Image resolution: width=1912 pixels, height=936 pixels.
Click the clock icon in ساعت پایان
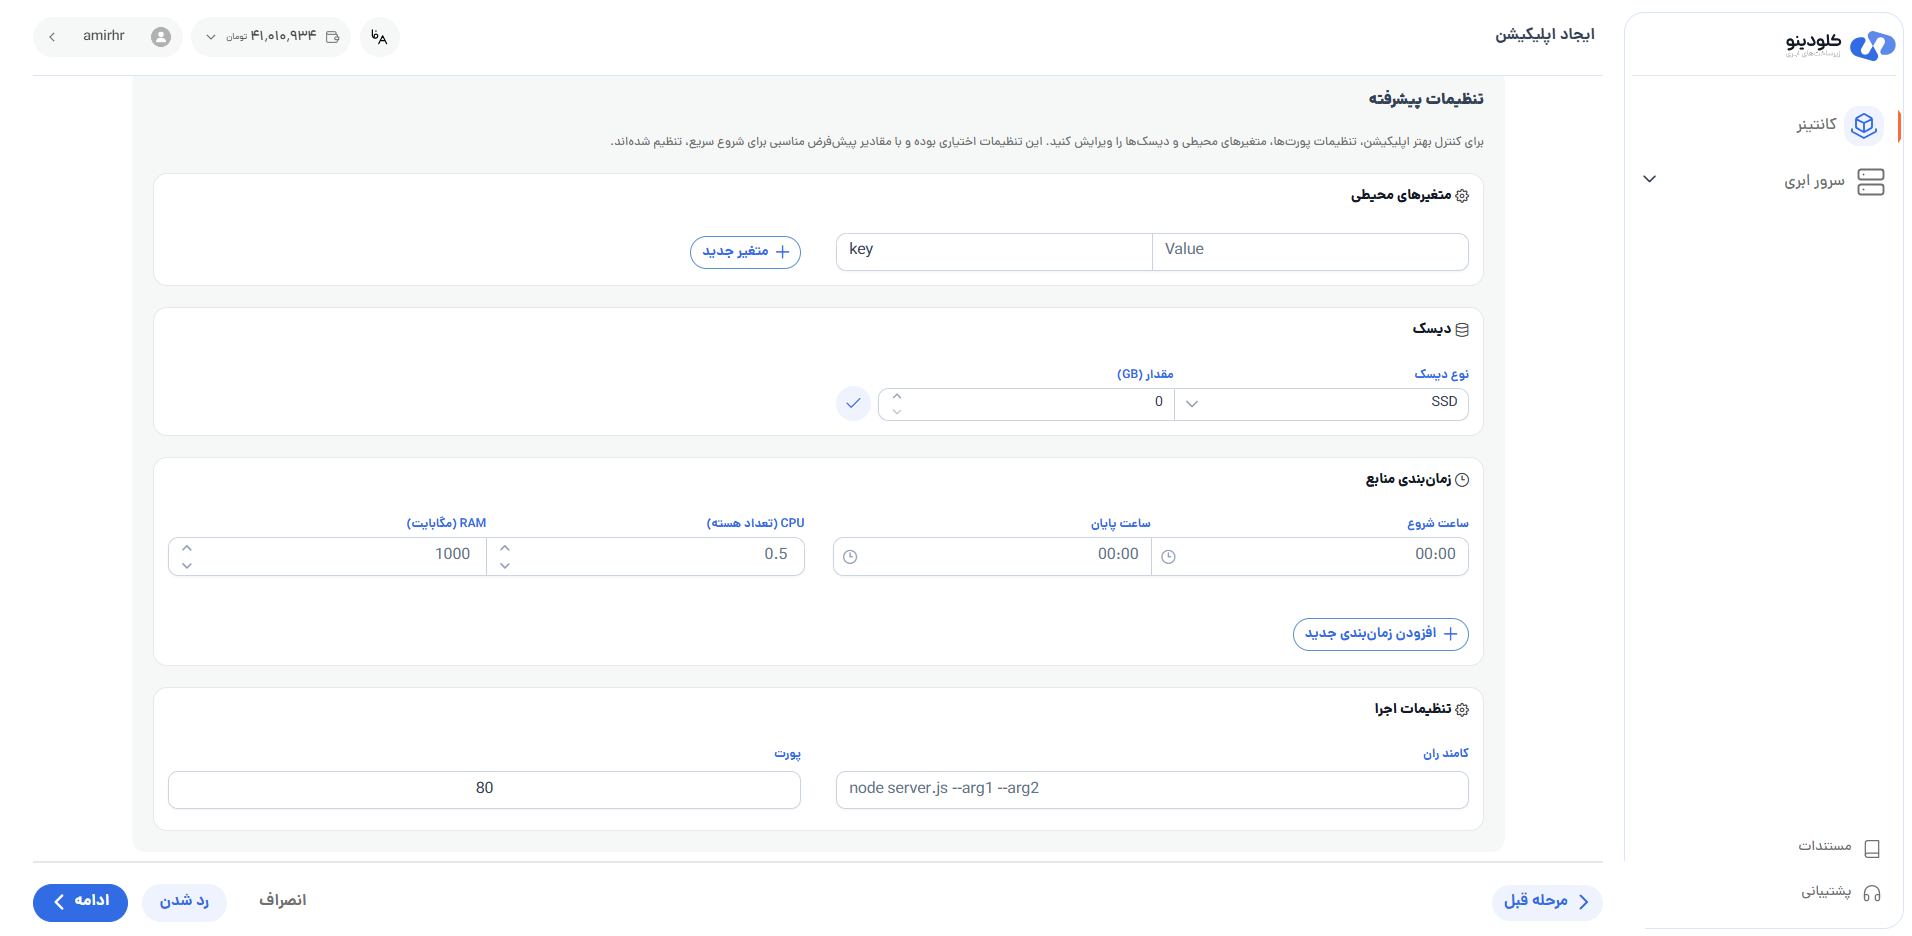tap(850, 557)
